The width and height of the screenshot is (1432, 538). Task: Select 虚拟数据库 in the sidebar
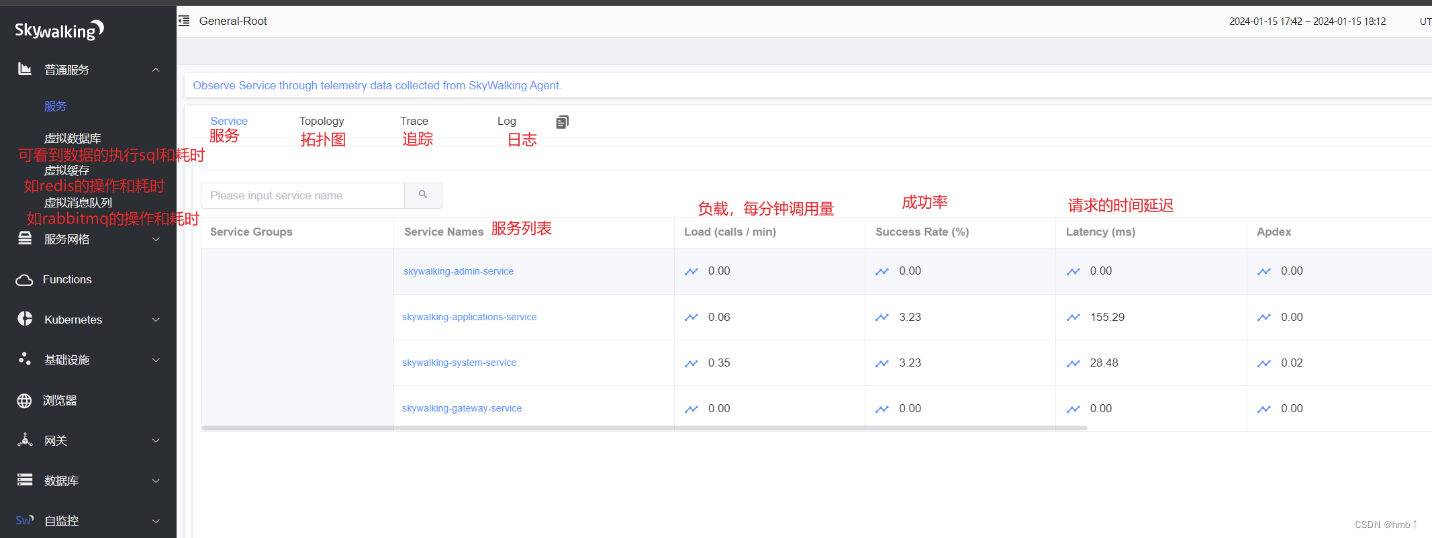point(73,138)
